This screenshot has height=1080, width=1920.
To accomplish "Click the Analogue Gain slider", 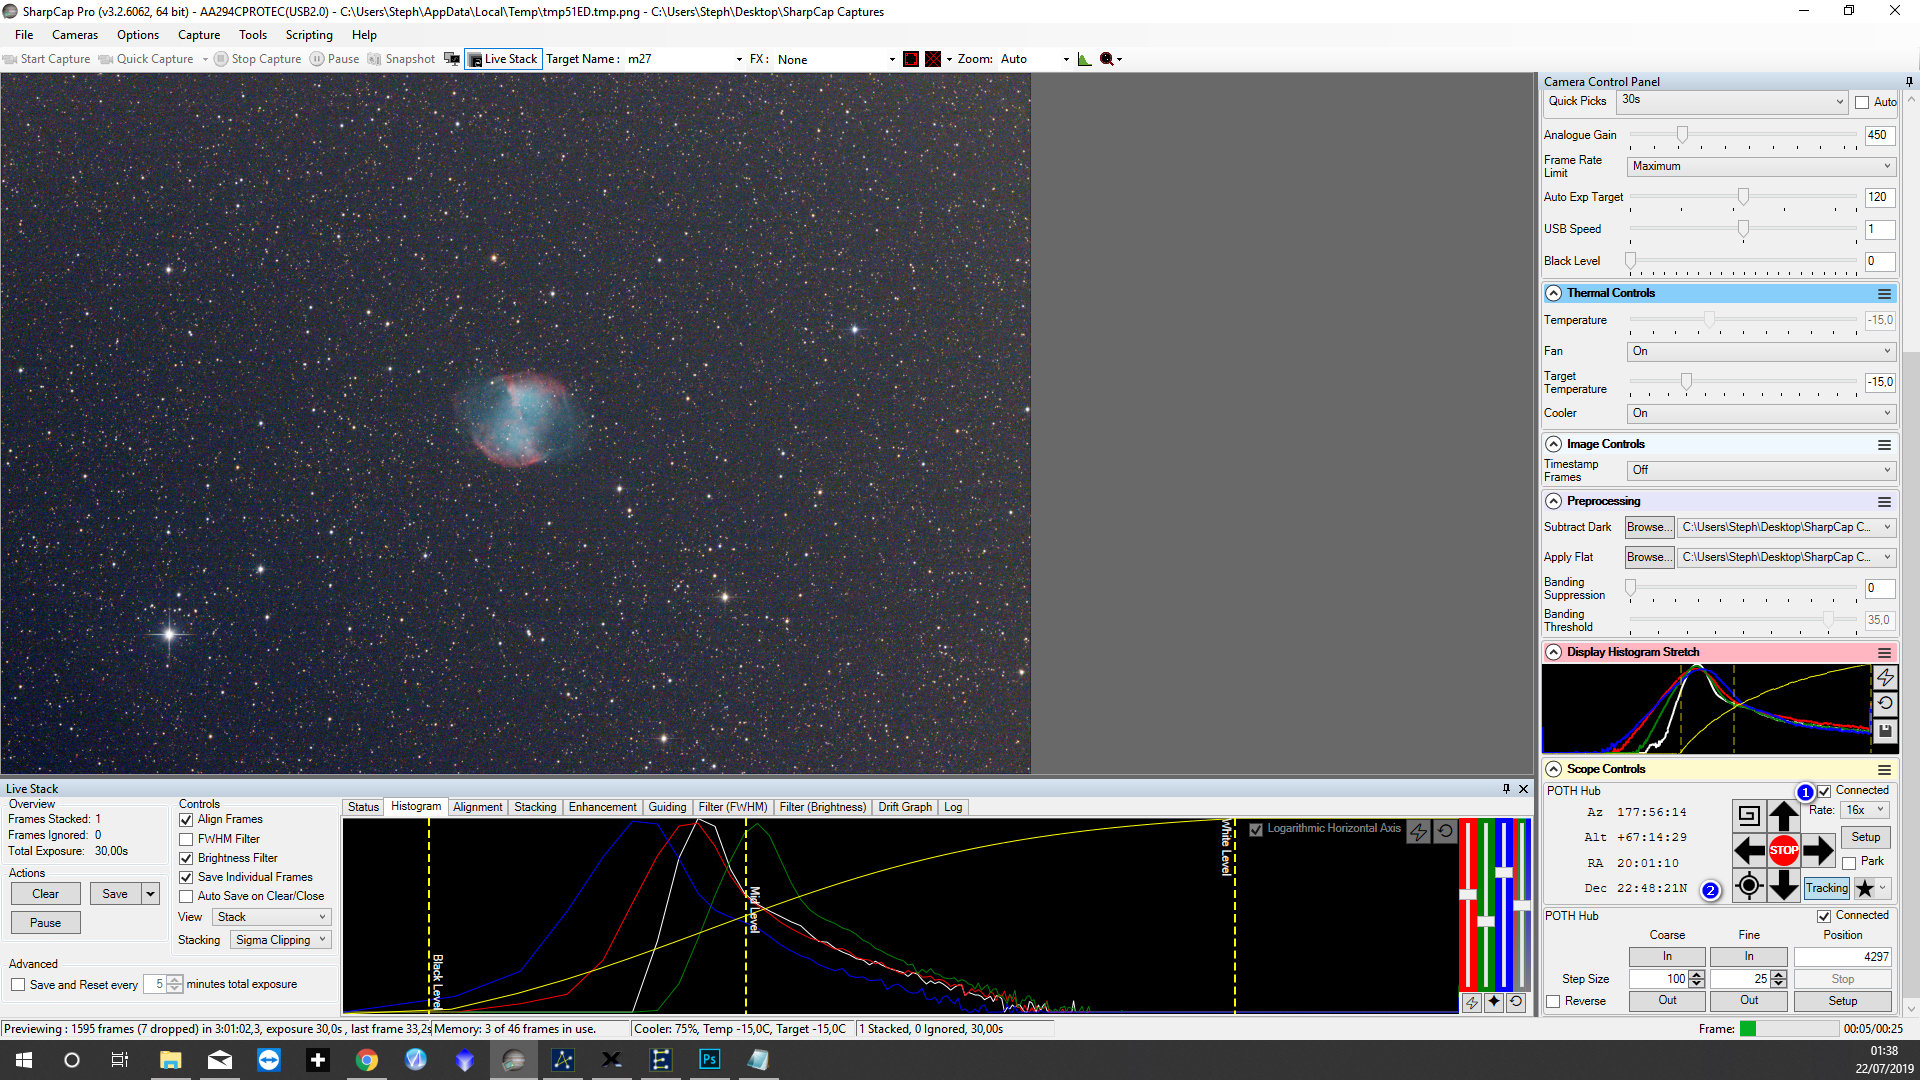I will [x=1682, y=135].
